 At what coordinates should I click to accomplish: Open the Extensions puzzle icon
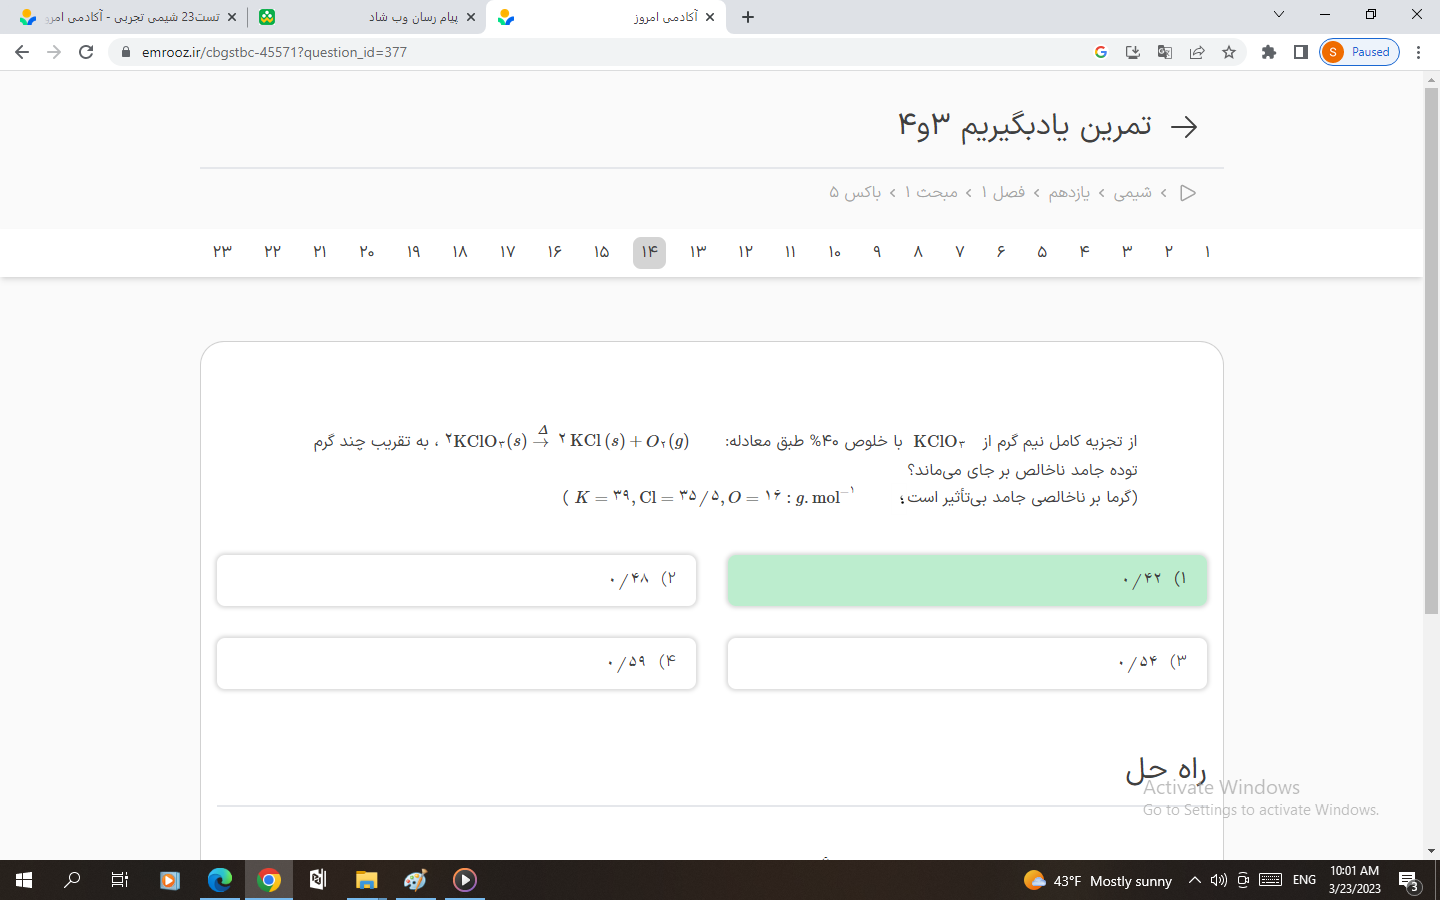coord(1269,52)
